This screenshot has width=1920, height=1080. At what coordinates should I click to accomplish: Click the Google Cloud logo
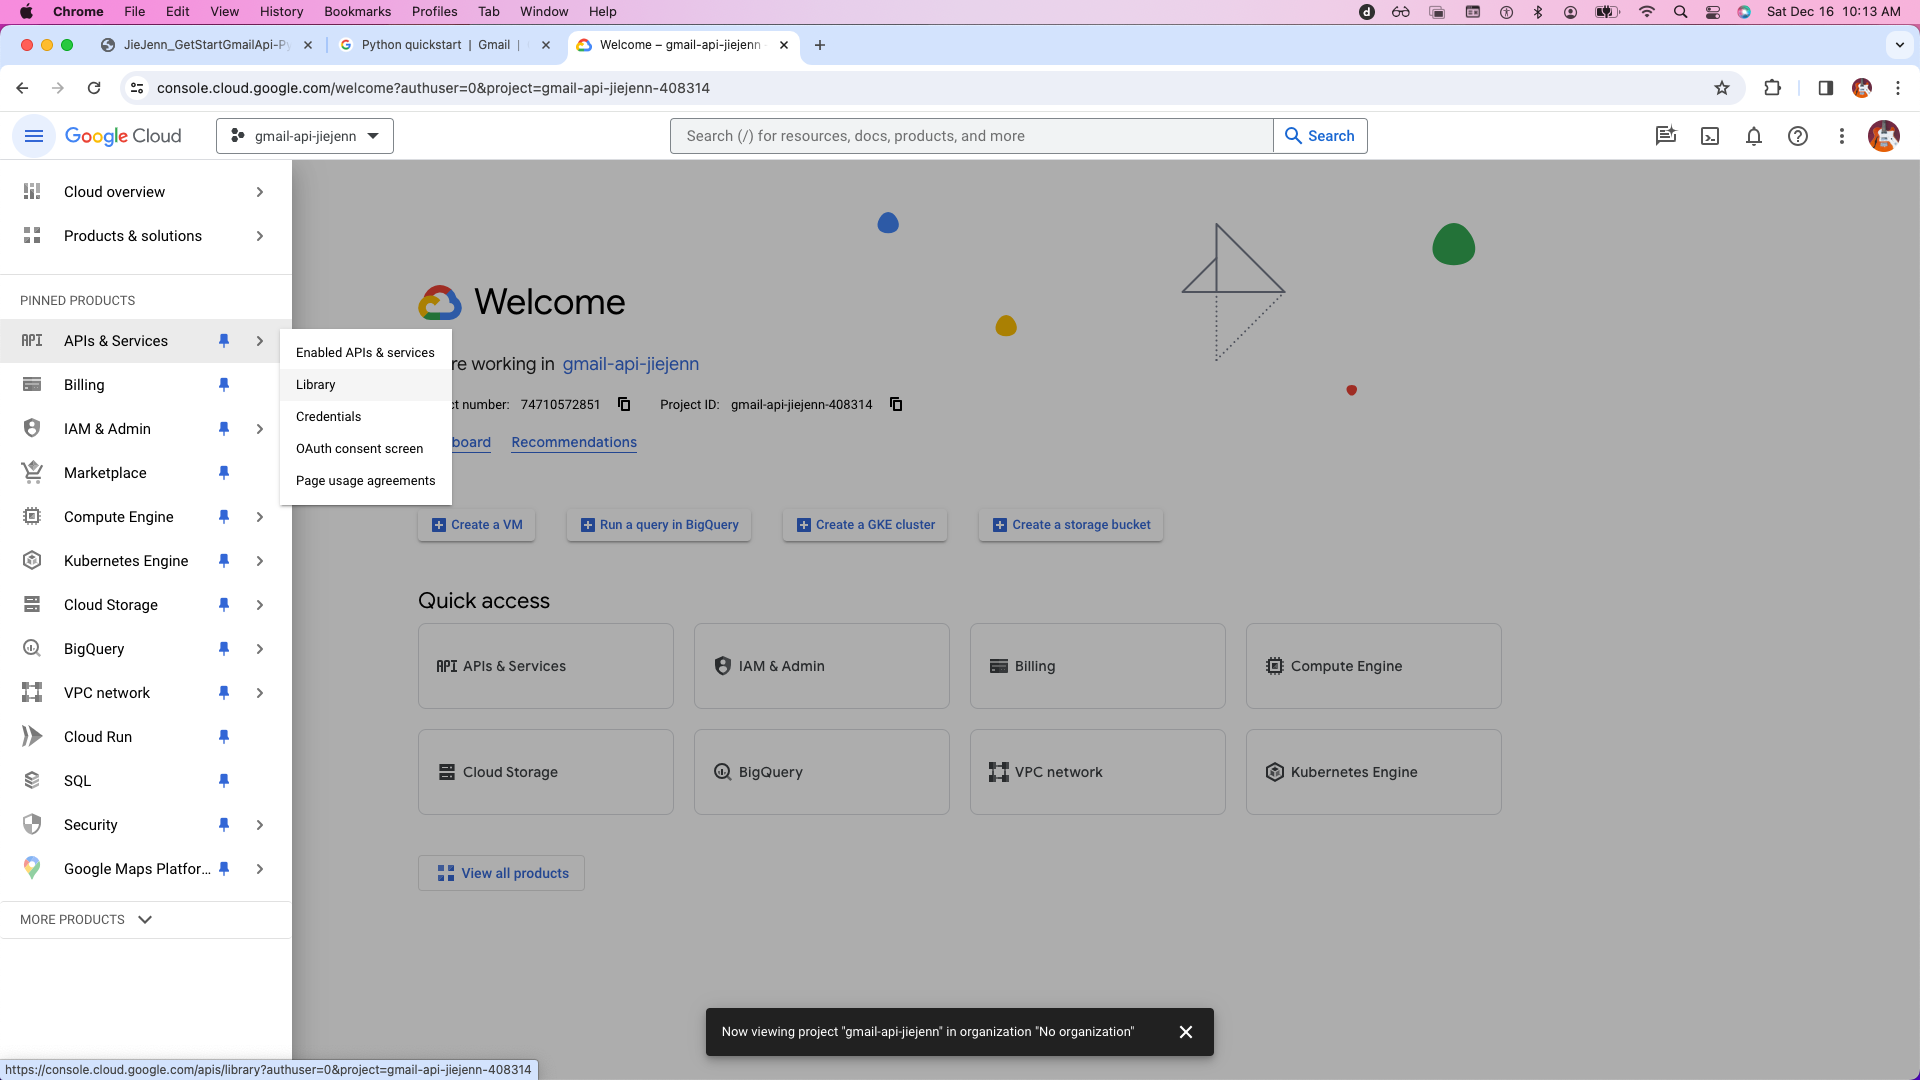click(123, 136)
